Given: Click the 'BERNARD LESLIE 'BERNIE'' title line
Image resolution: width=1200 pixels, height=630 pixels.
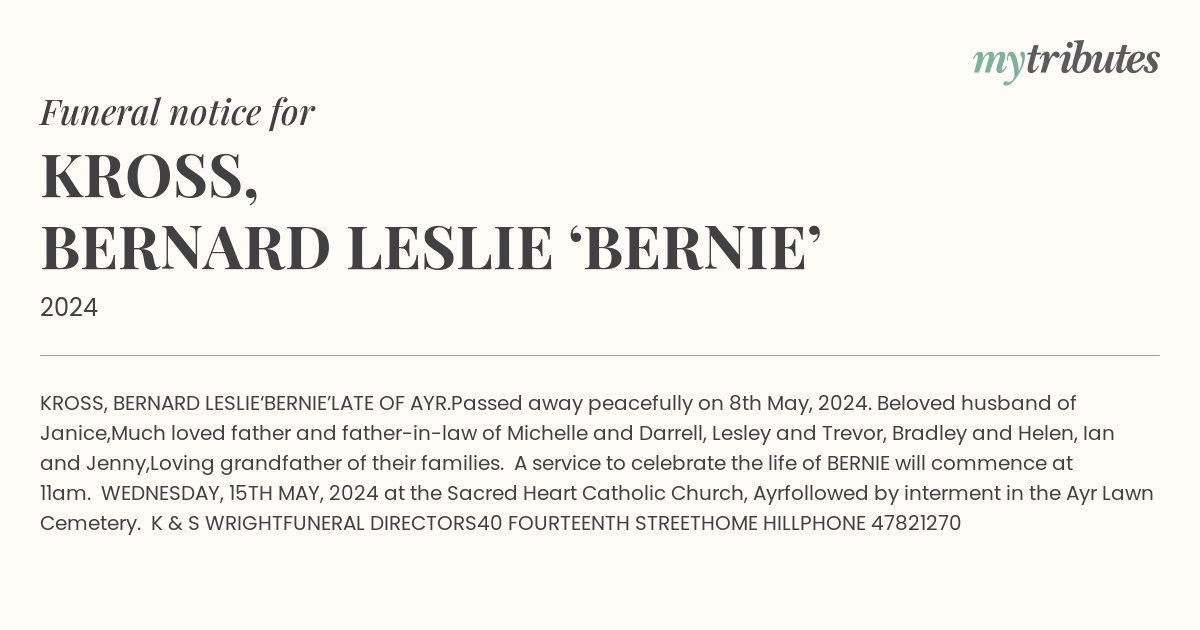Looking at the screenshot, I should pyautogui.click(x=431, y=248).
